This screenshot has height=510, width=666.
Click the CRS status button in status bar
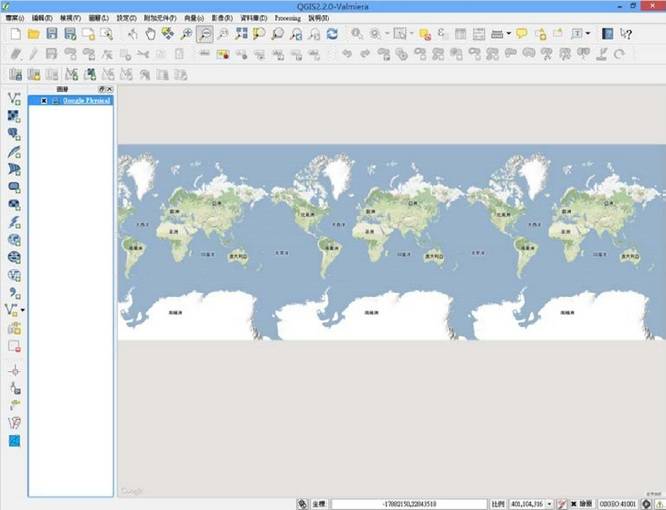pos(617,504)
